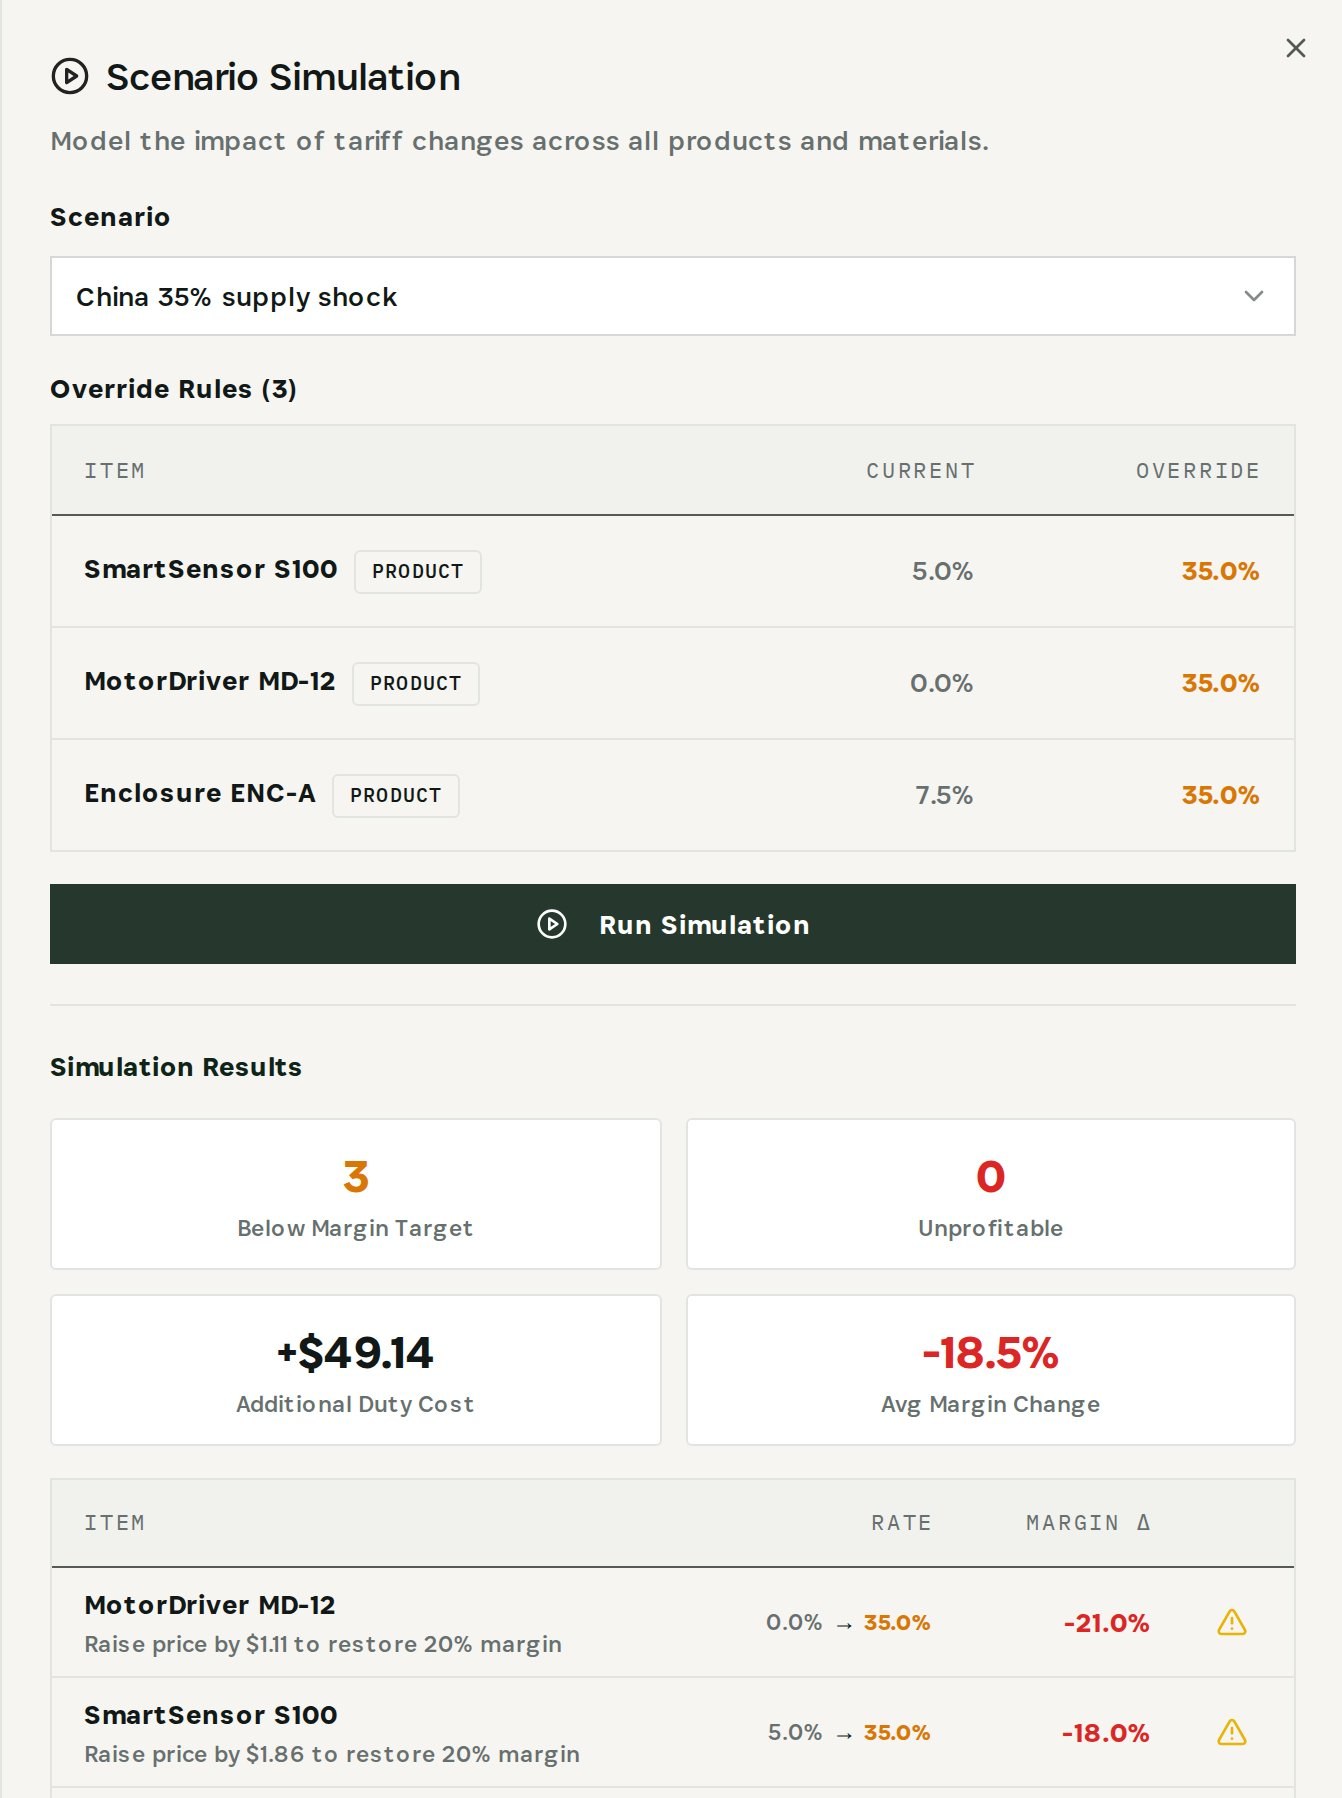The image size is (1342, 1798).
Task: Click PRODUCT tag next to MotorDriver MD-12
Action: coord(416,684)
